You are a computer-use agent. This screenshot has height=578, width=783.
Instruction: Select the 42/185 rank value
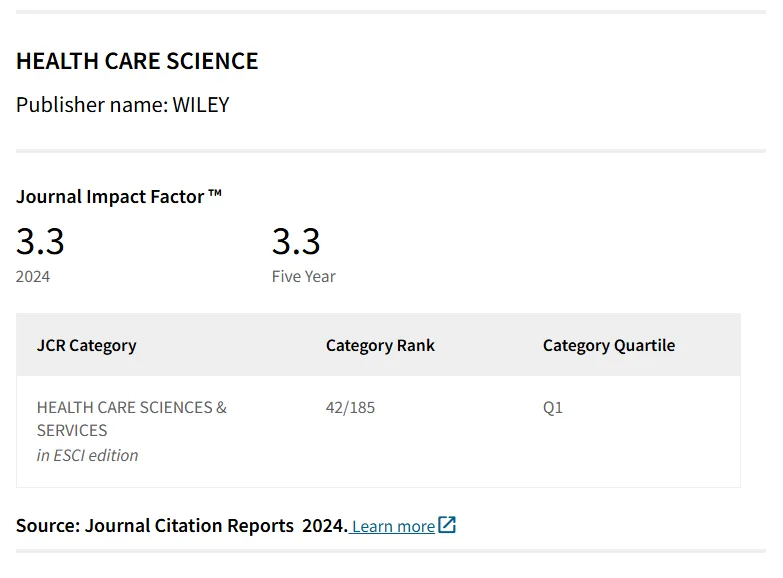point(350,408)
